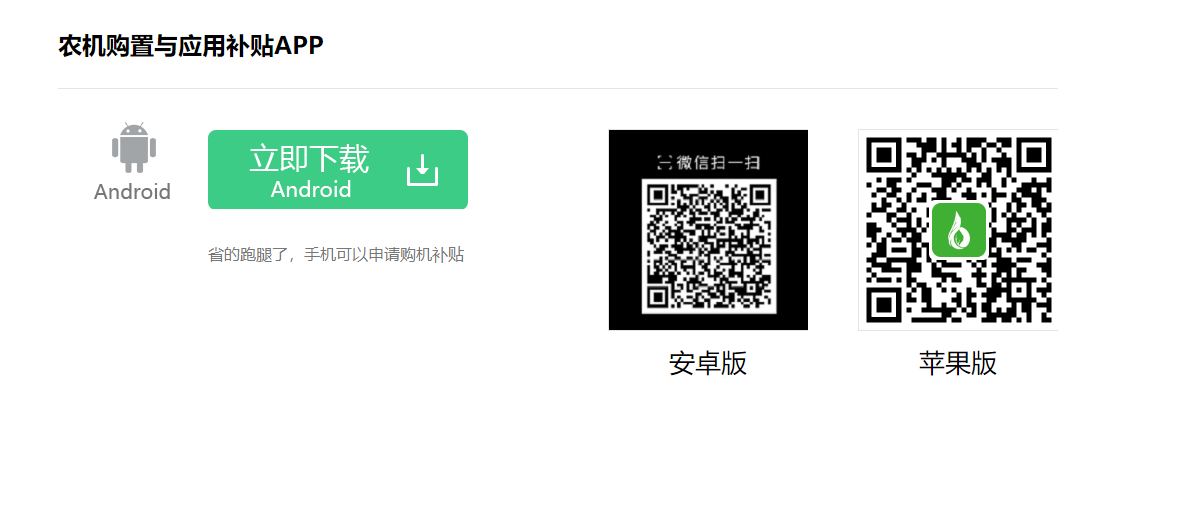Viewport: 1187px width, 513px height.
Task: Click the 安卓版 label
Action: (x=708, y=364)
